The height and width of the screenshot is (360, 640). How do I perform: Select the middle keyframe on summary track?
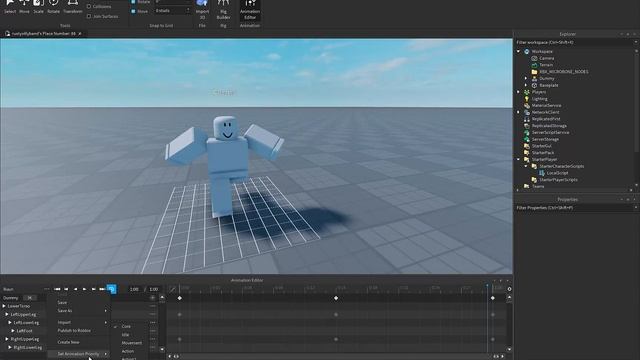point(336,298)
